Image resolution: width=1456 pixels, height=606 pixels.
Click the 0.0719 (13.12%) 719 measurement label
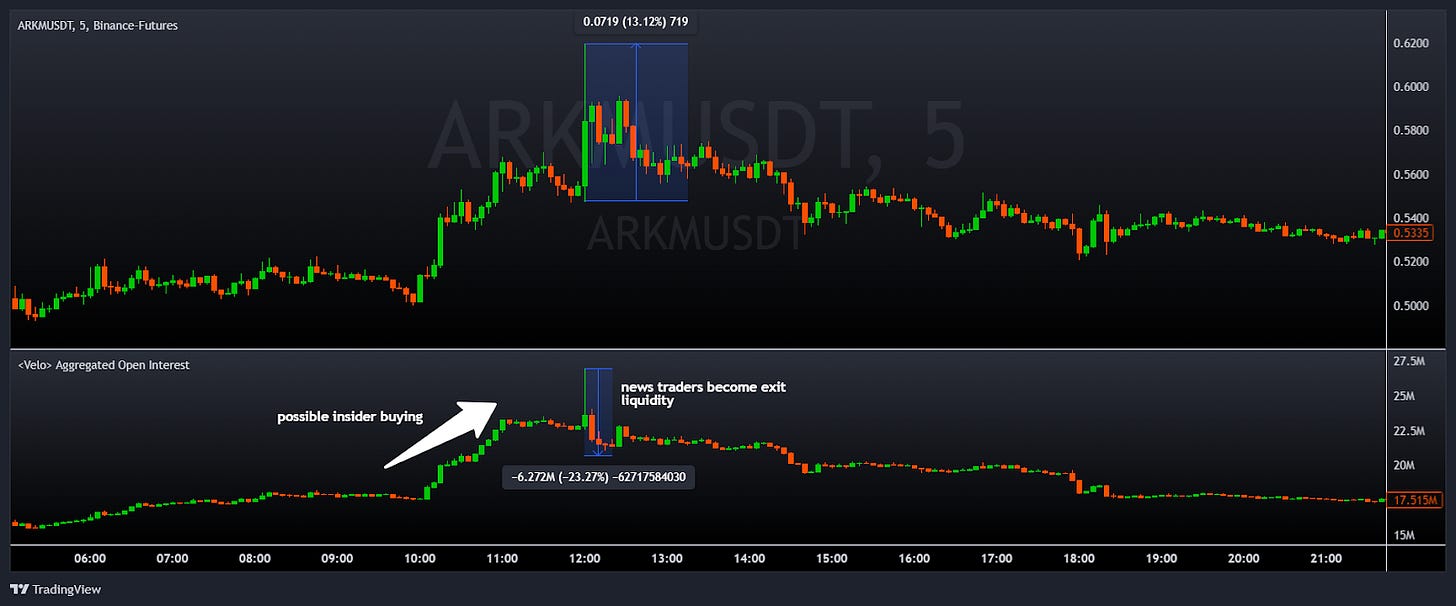pos(636,21)
